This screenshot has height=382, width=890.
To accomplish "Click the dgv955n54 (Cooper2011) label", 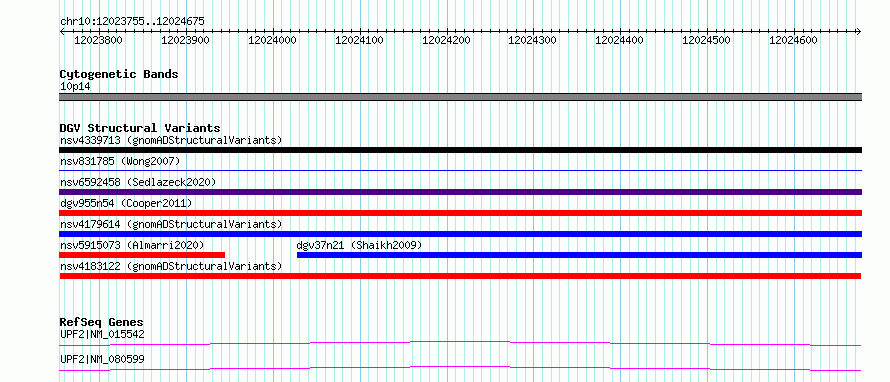I will coord(126,203).
